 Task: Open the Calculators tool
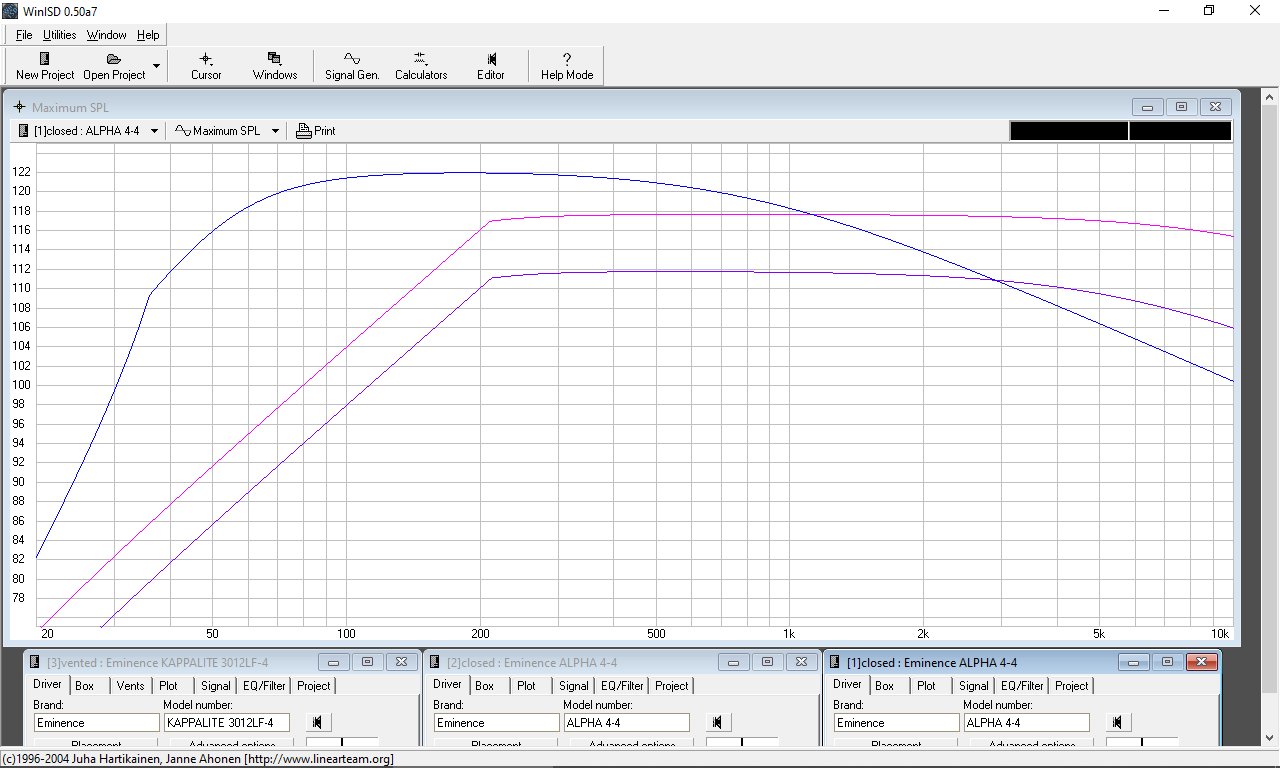click(421, 66)
